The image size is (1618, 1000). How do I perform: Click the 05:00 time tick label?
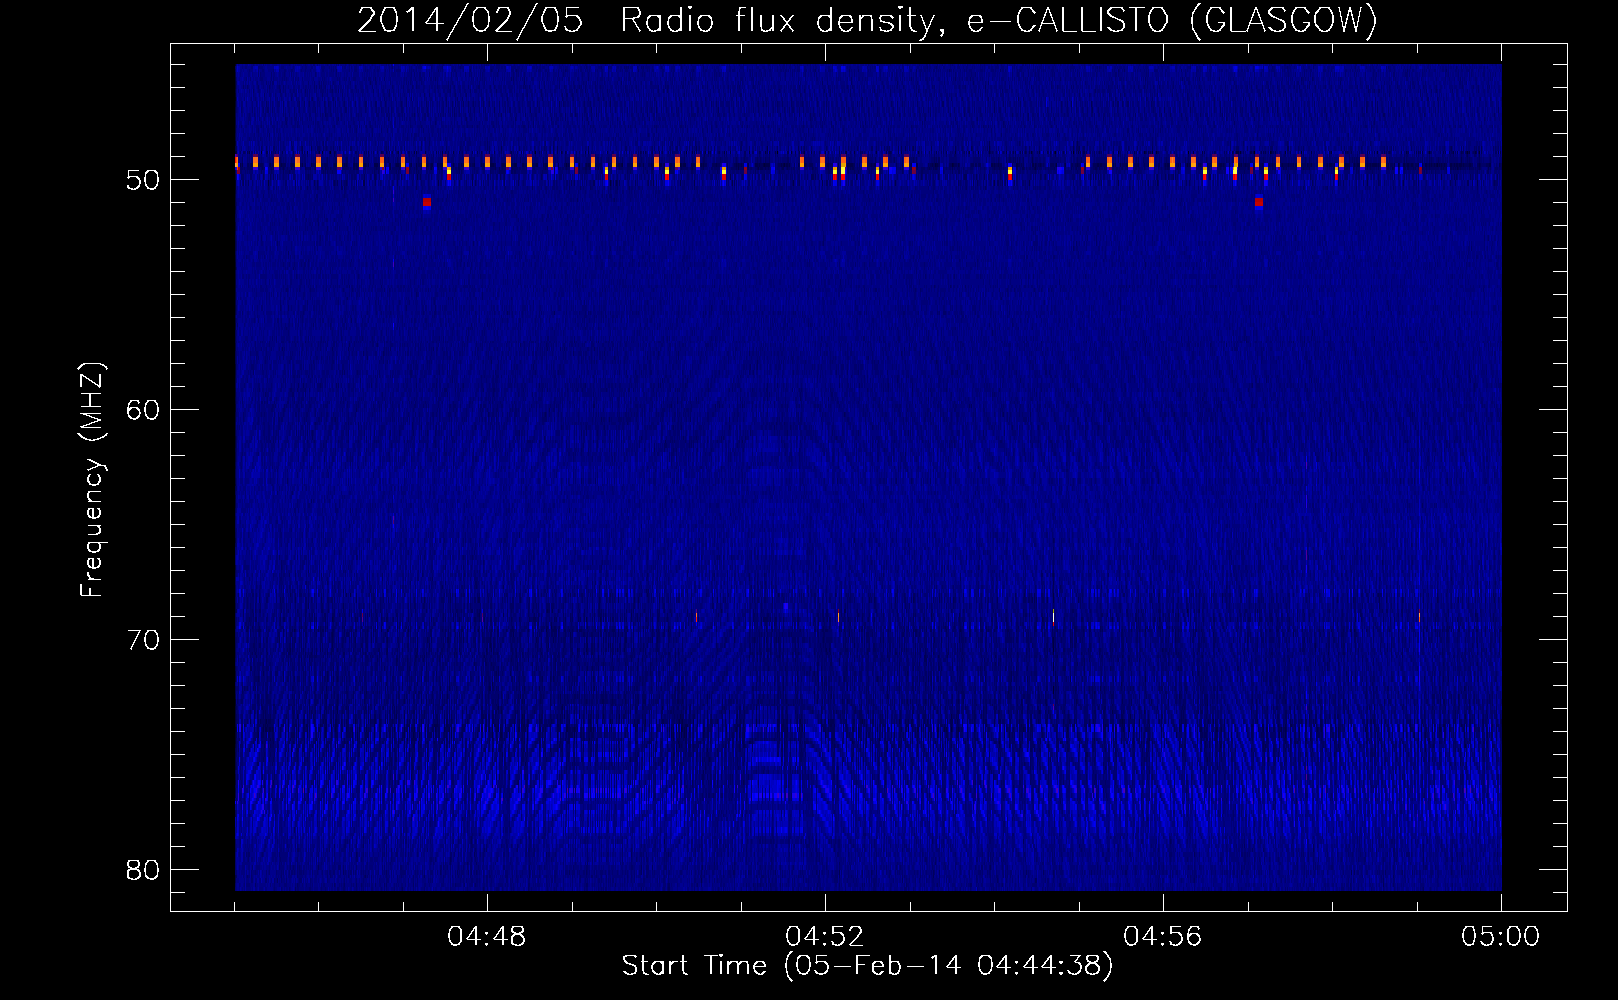tap(1500, 937)
